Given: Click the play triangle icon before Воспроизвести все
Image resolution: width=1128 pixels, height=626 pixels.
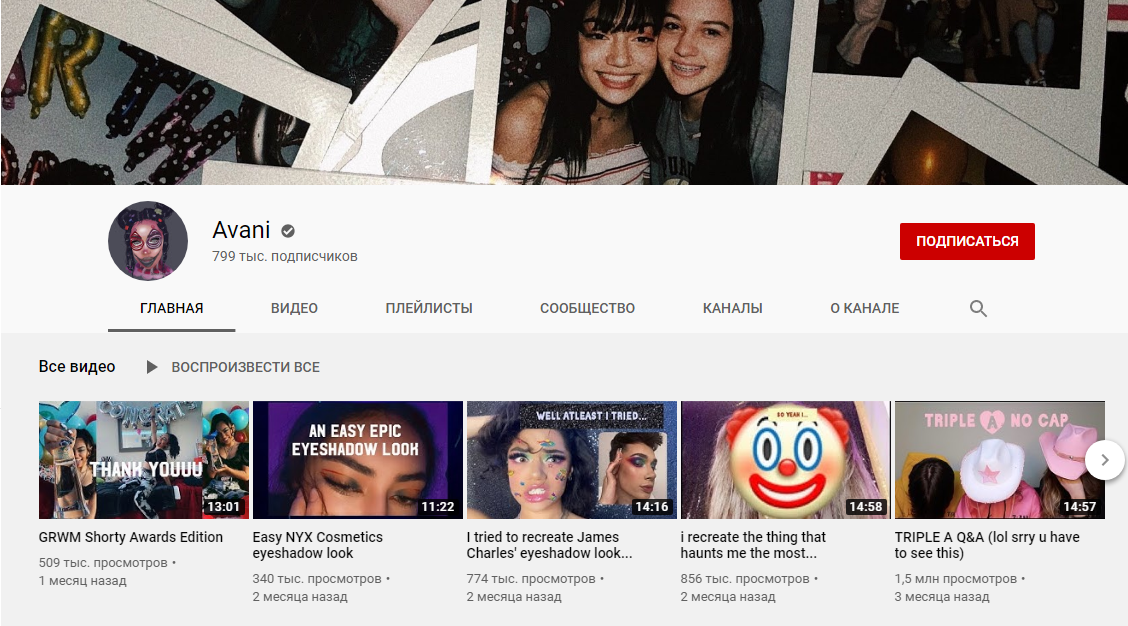Looking at the screenshot, I should pos(152,367).
